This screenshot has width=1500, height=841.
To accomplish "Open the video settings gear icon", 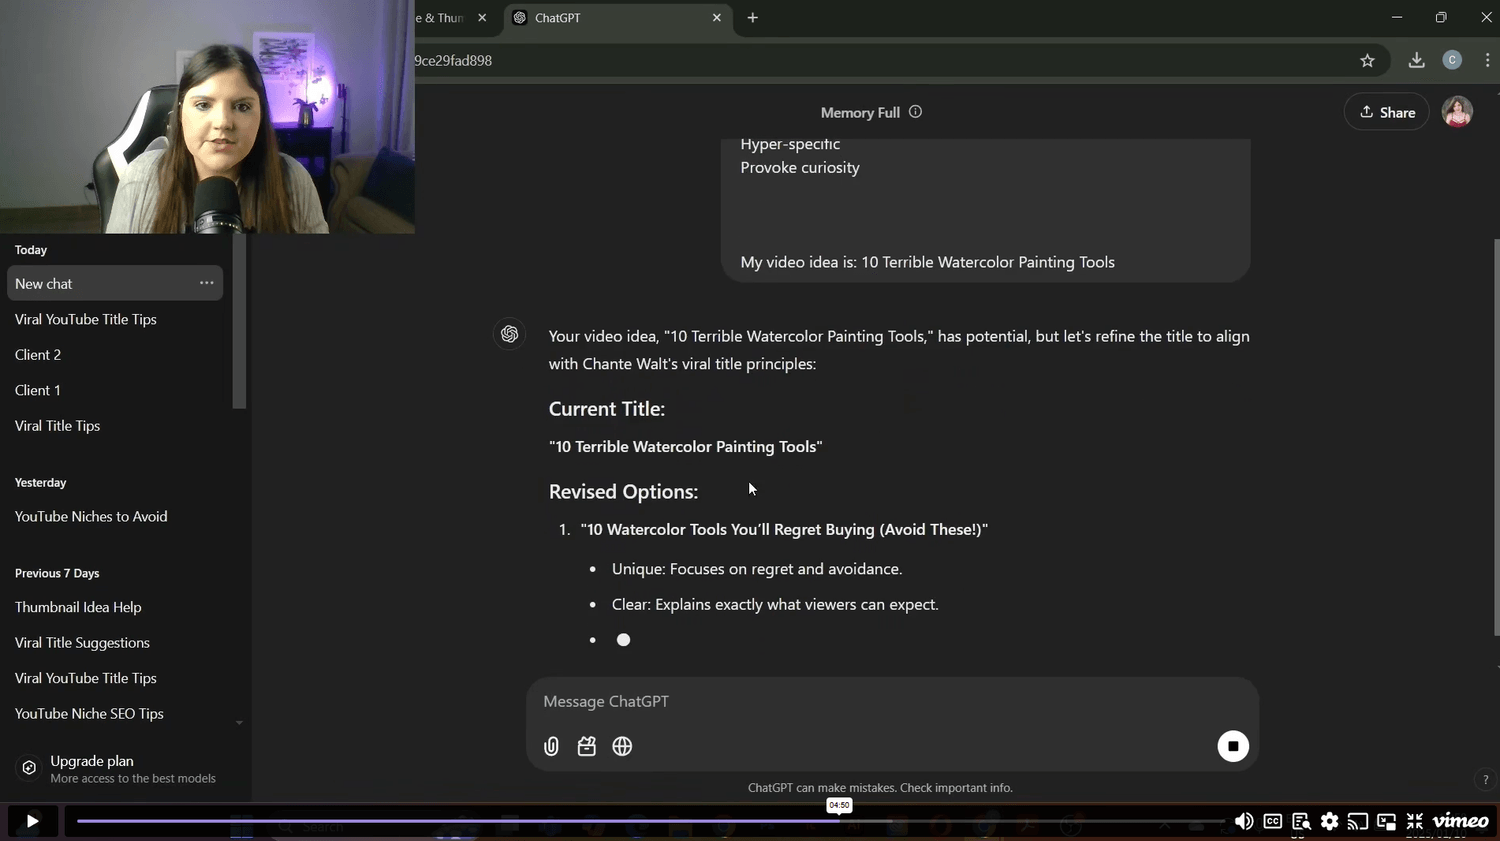I will click(1329, 821).
